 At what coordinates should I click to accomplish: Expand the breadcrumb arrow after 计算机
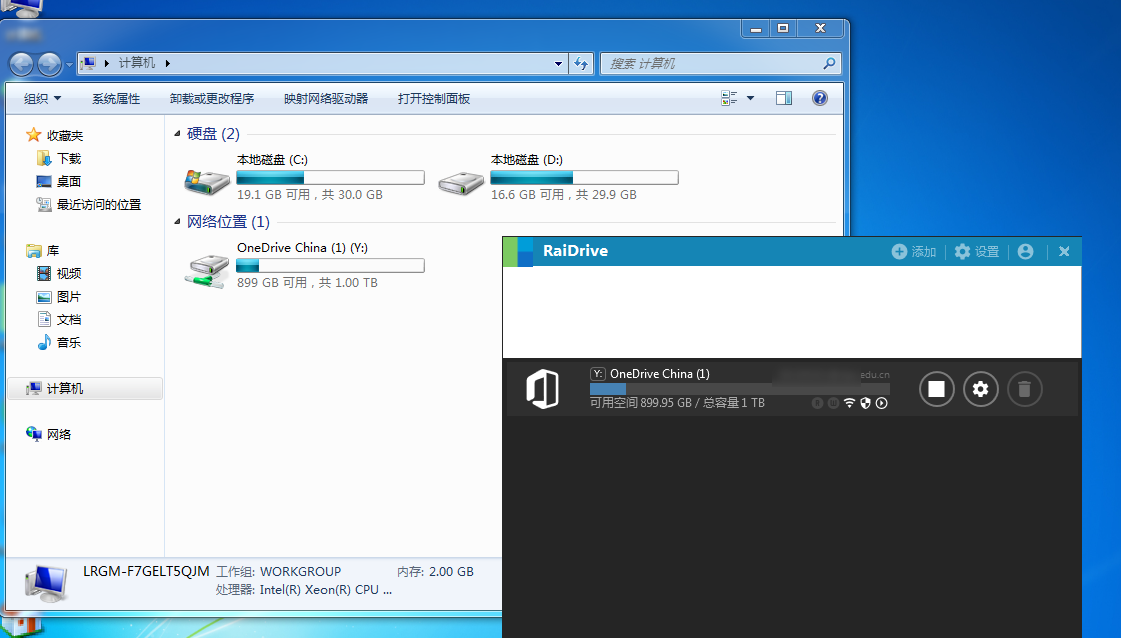coord(167,63)
